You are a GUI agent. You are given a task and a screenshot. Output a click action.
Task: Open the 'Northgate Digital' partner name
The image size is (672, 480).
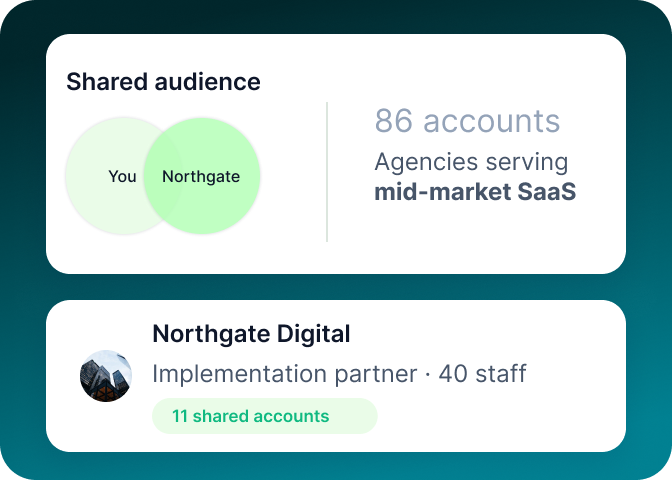[x=251, y=333]
